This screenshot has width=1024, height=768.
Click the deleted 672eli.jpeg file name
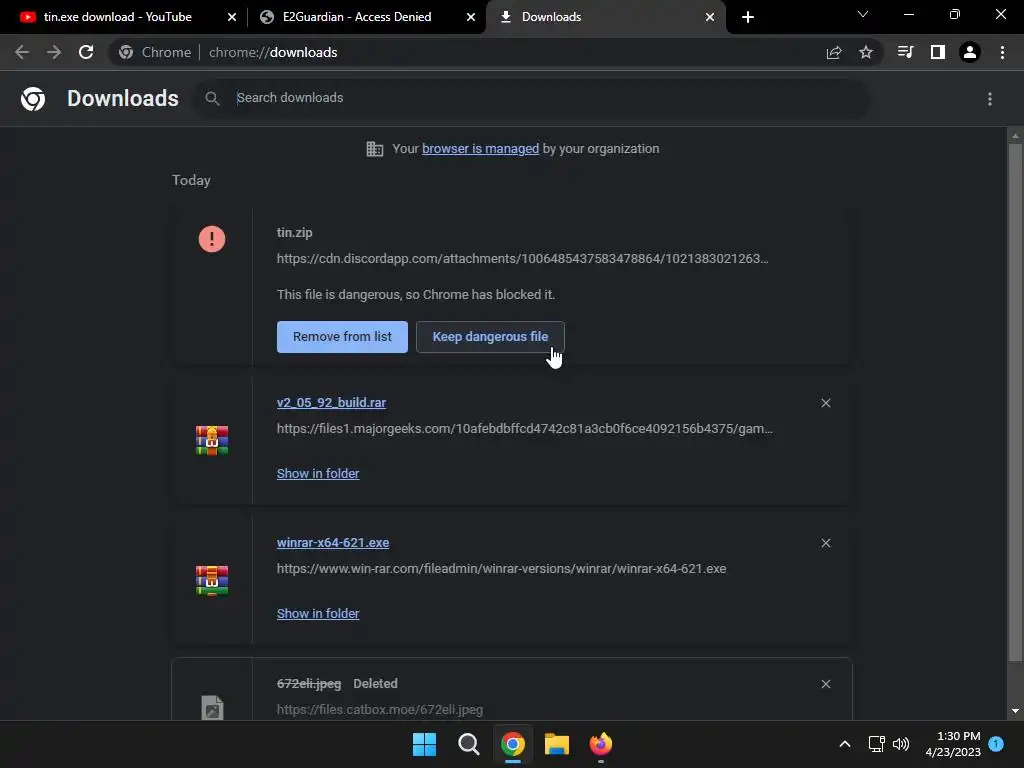point(309,684)
